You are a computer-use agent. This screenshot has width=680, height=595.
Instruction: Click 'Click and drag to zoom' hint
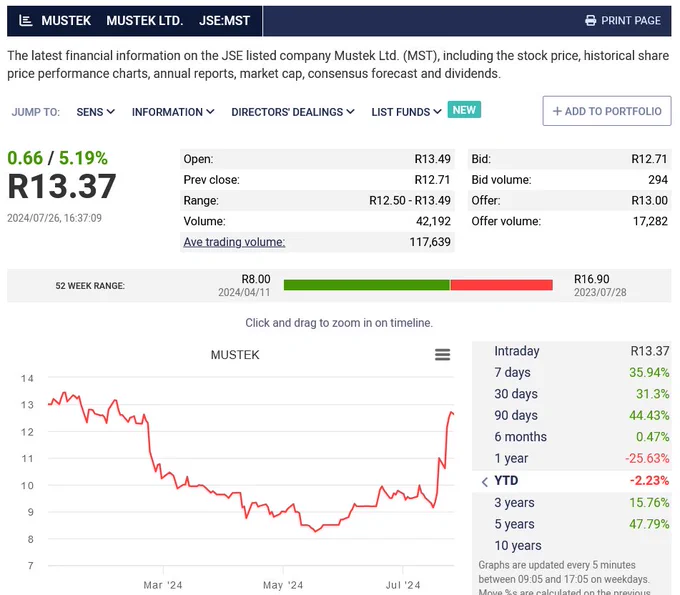coord(339,323)
